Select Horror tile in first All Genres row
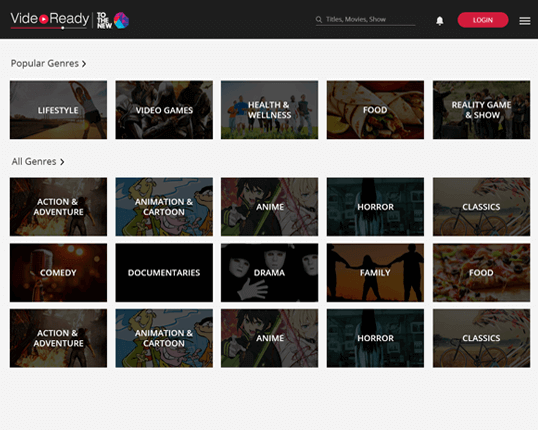The height and width of the screenshot is (430, 538). pos(375,207)
